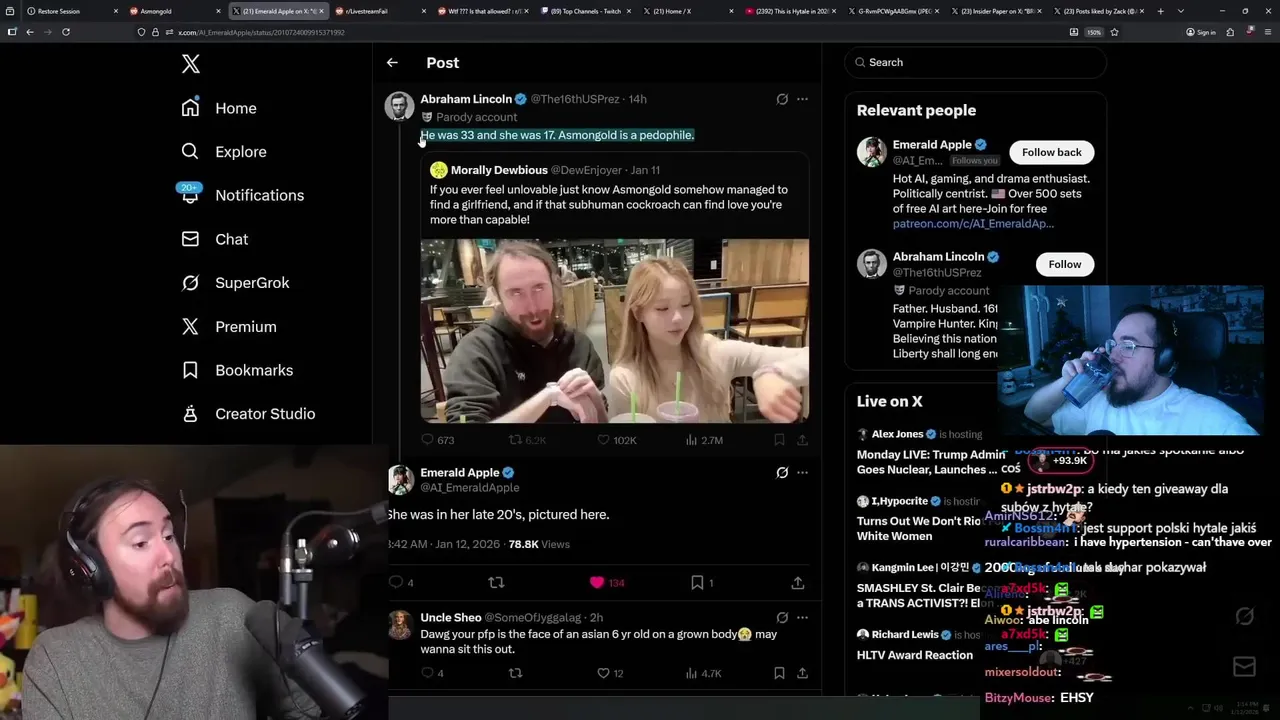Open Richard Lewis HLTV Award Reaction stream
Screen dimensions: 1280x720
[x=920, y=644]
